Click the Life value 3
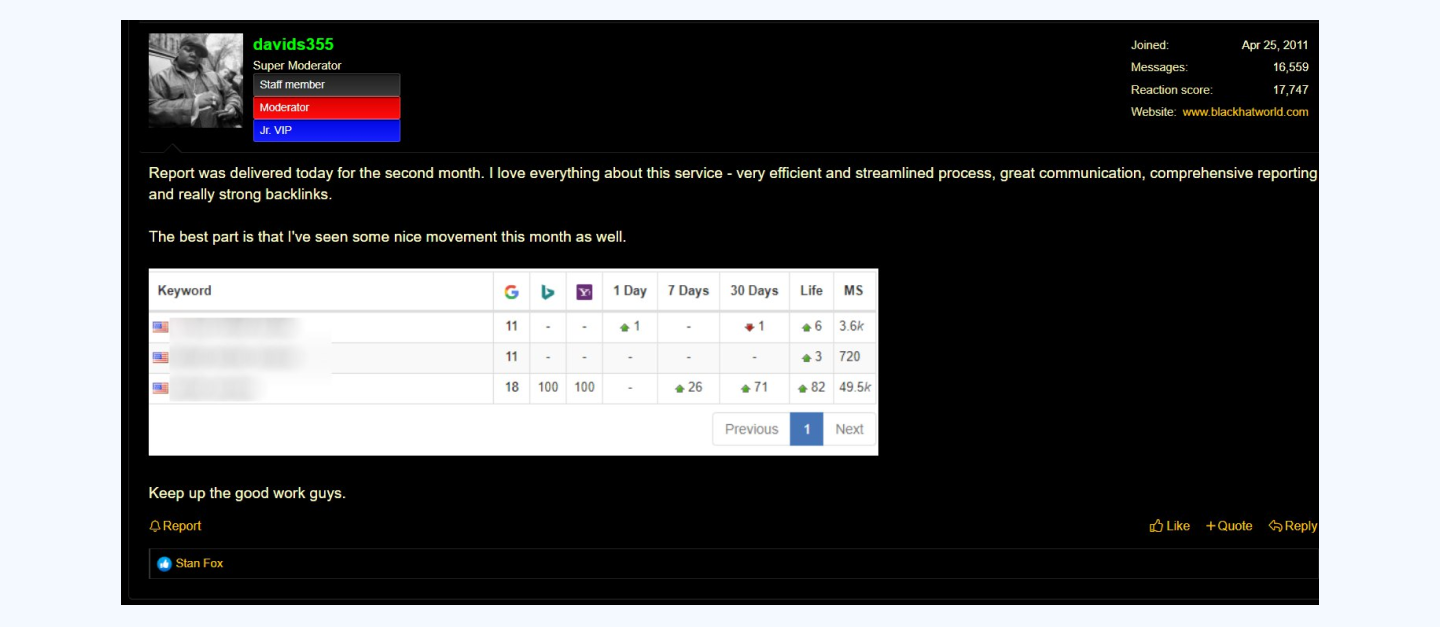1440x627 pixels. (812, 356)
